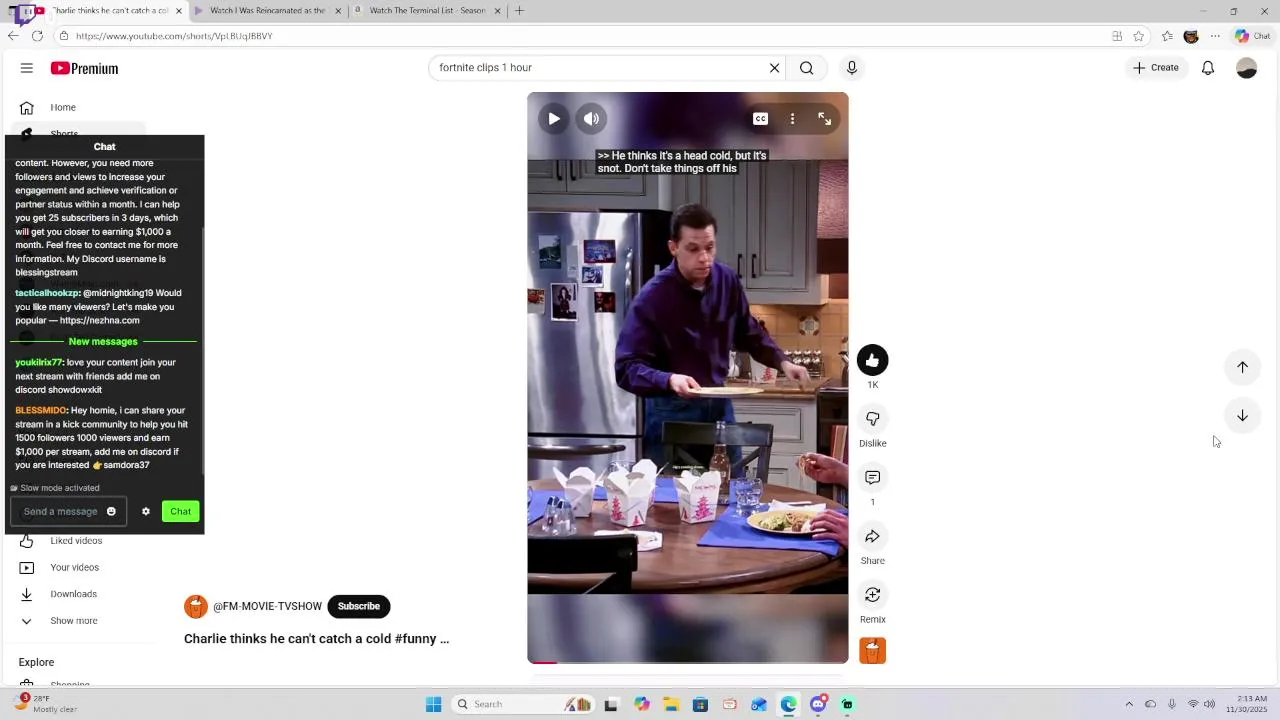Open Copilot Chat in the browser
The height and width of the screenshot is (720, 1280).
[1252, 36]
